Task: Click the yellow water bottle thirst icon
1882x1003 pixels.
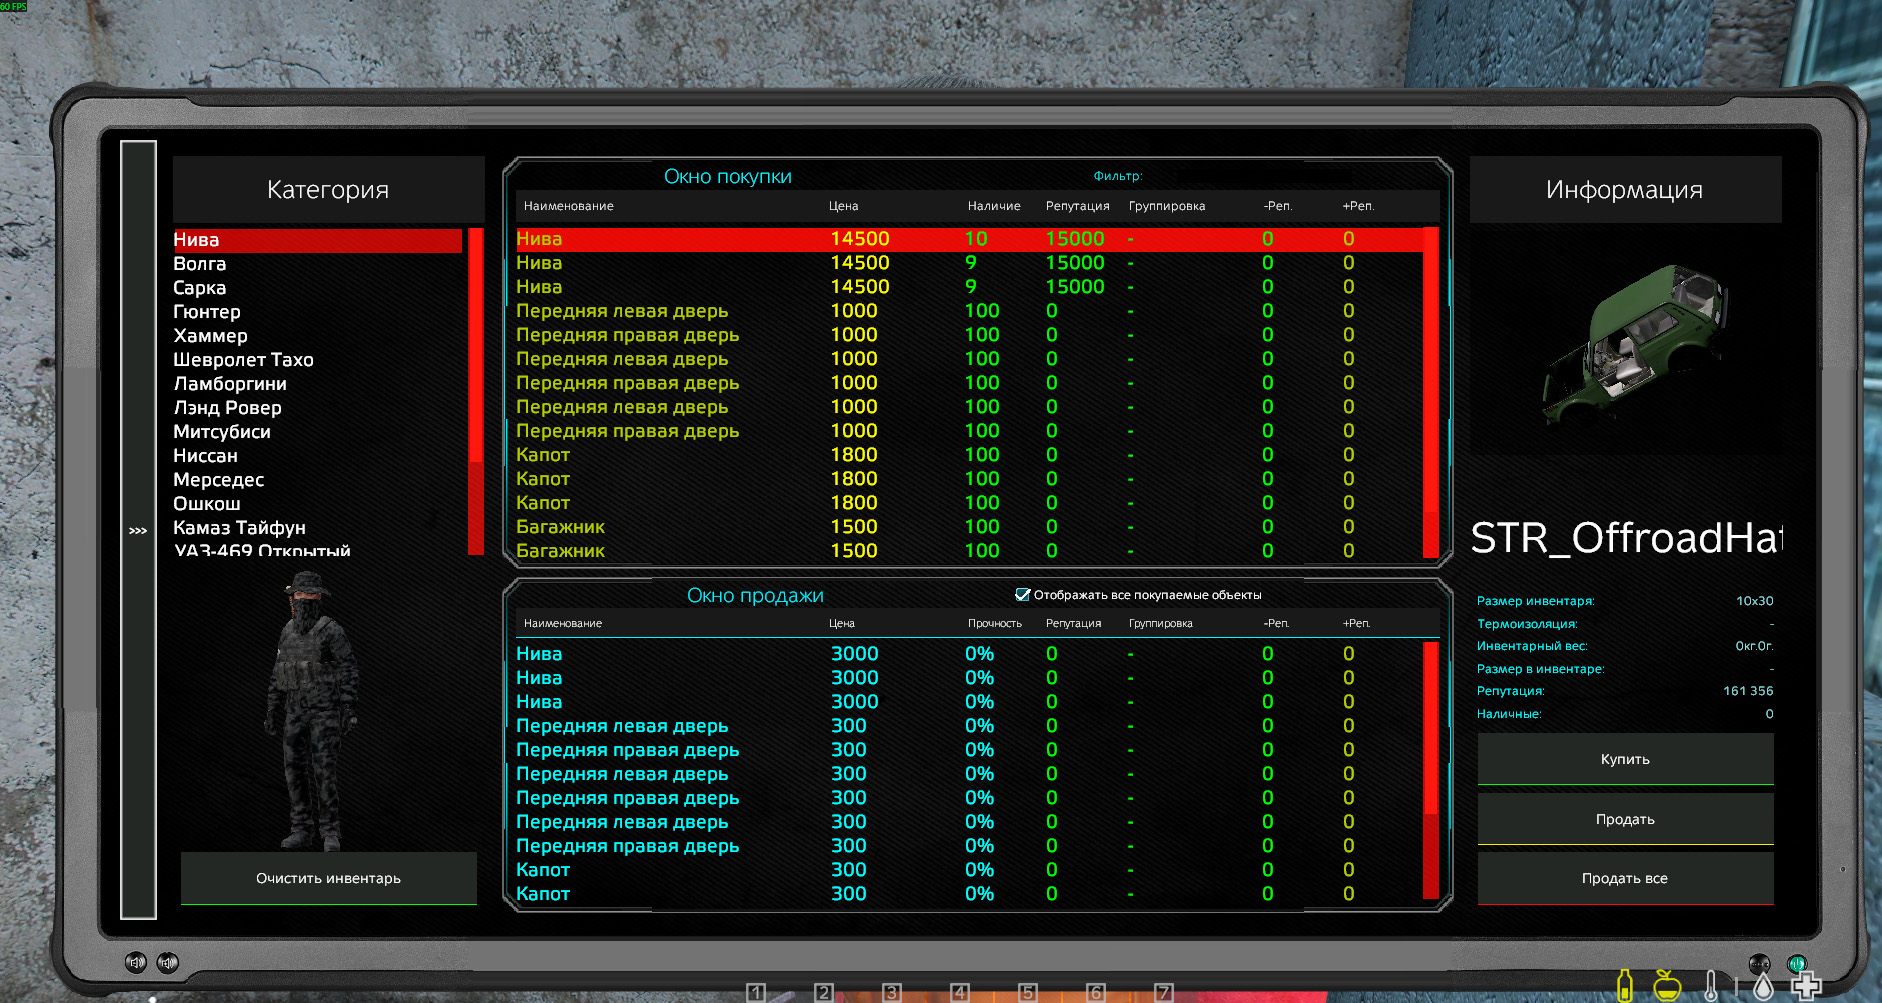Action: pos(1625,985)
